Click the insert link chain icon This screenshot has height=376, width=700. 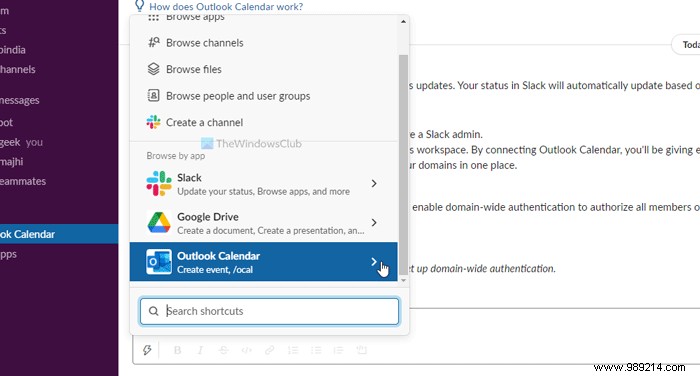(x=270, y=350)
